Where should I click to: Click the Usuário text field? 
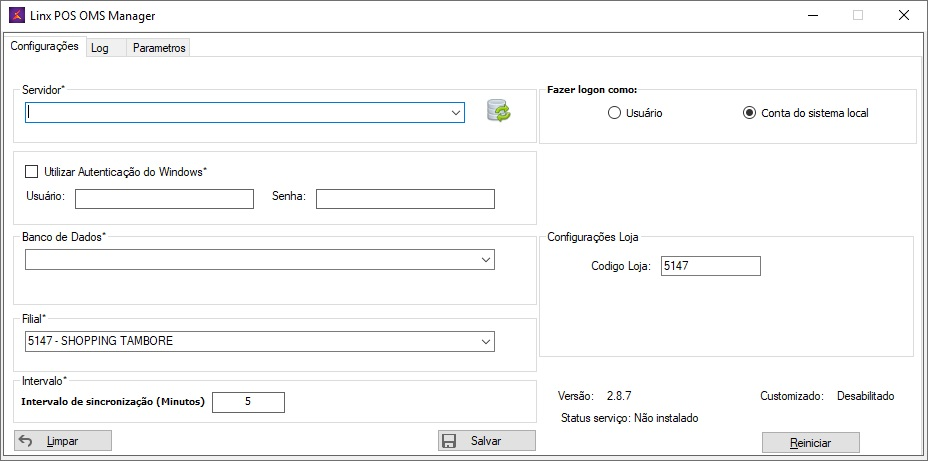pos(164,199)
